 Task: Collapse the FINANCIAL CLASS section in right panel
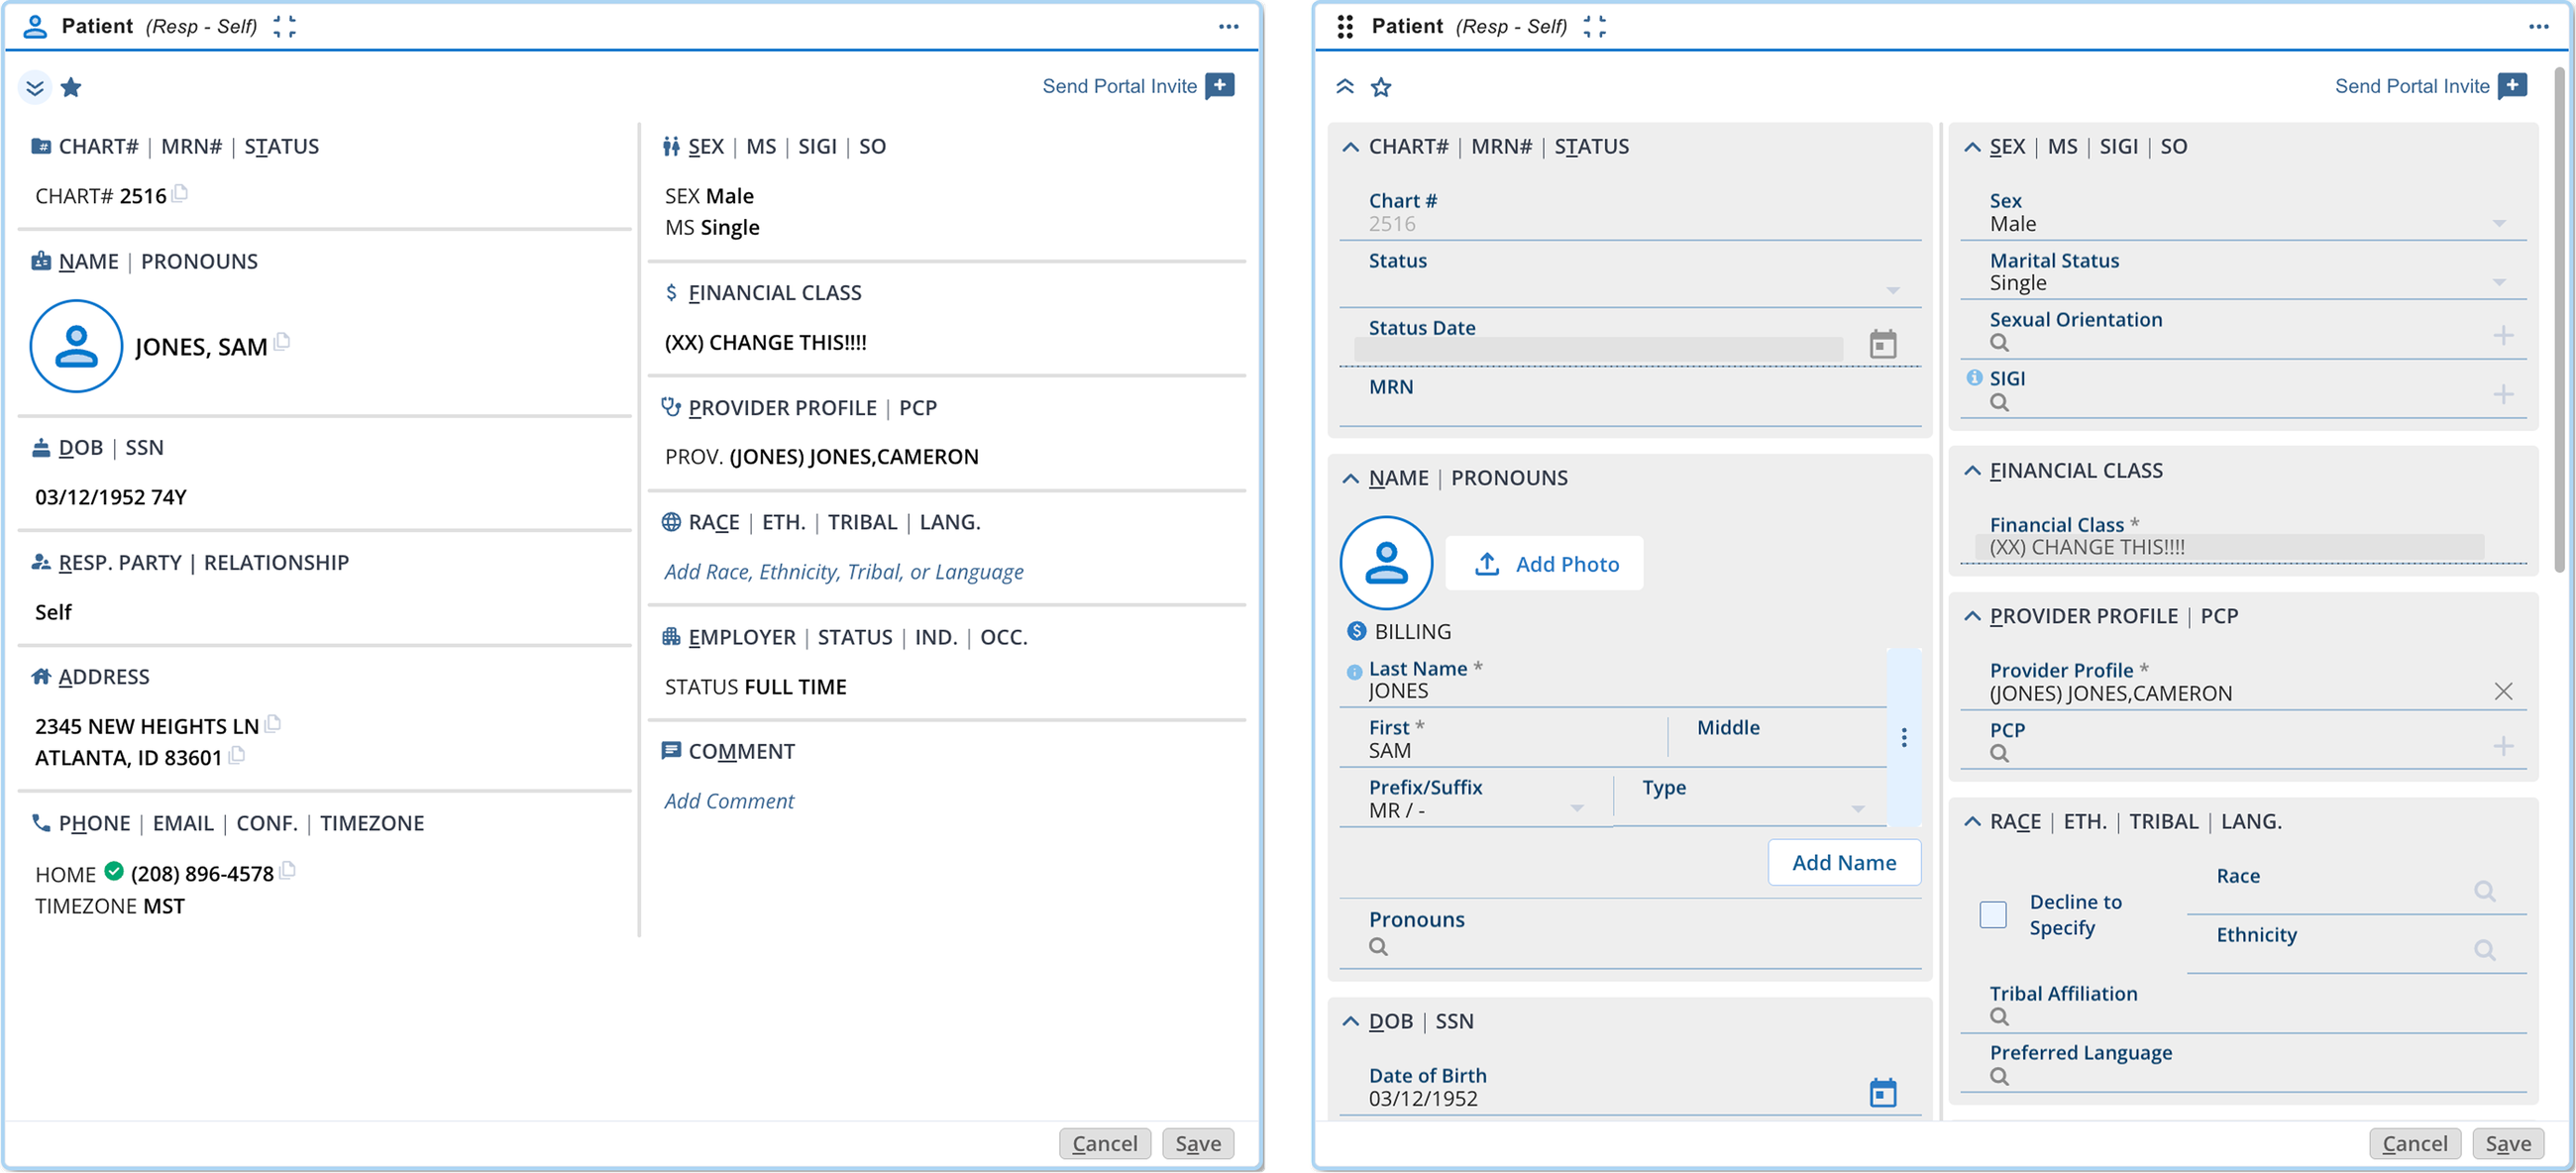click(1971, 471)
